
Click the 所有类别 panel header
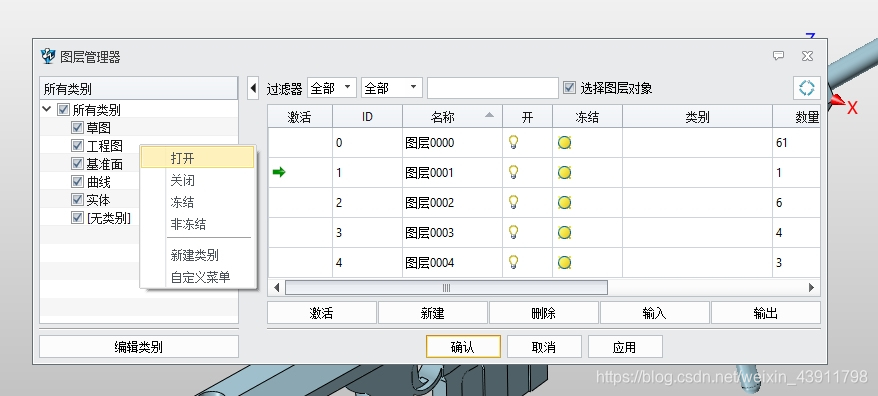coord(139,88)
